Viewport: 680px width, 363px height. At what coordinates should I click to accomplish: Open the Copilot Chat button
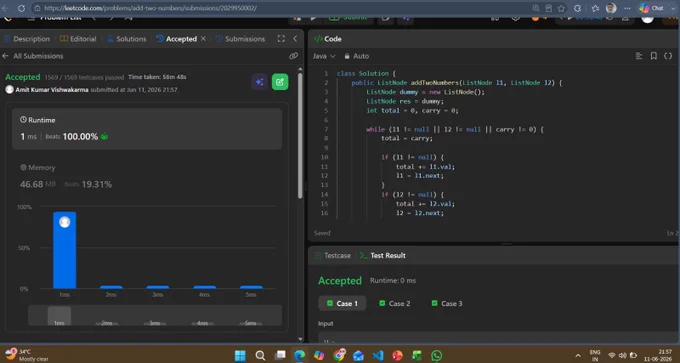coord(652,8)
